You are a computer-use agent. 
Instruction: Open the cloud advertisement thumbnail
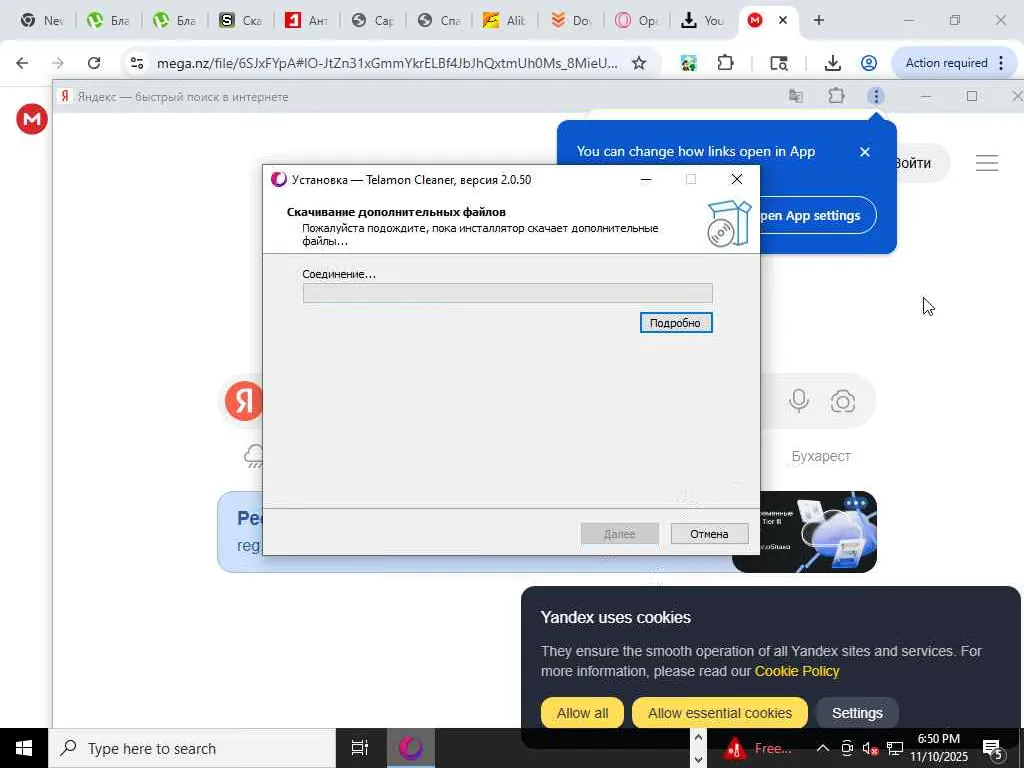coord(804,532)
